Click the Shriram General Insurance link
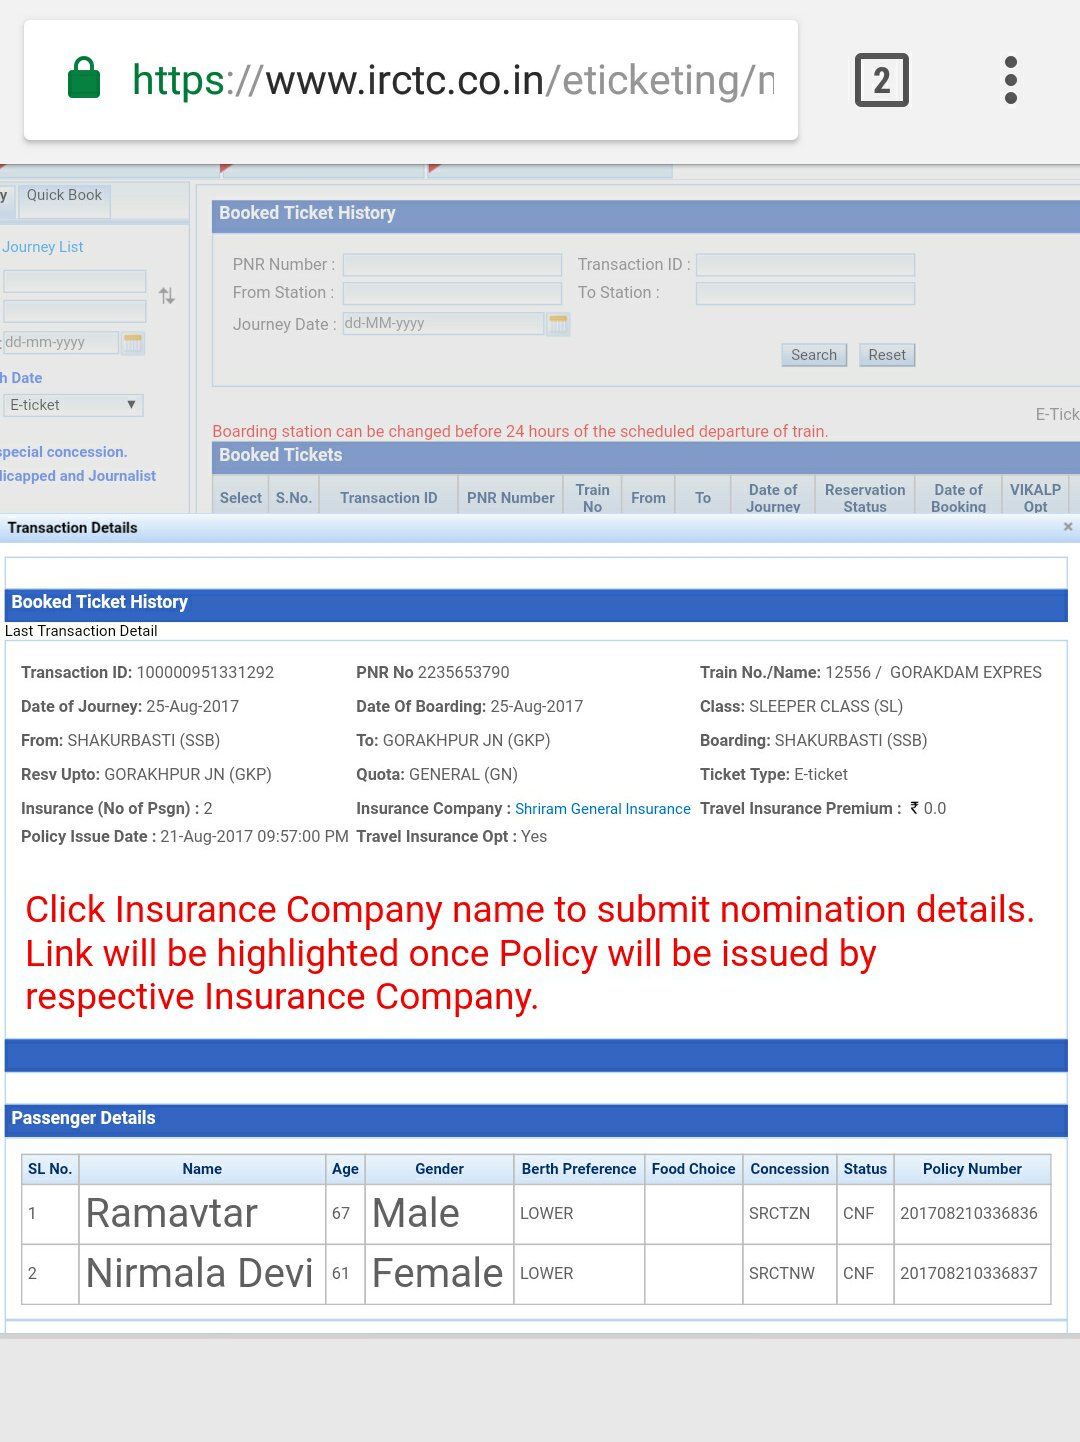The width and height of the screenshot is (1080, 1442). [603, 809]
